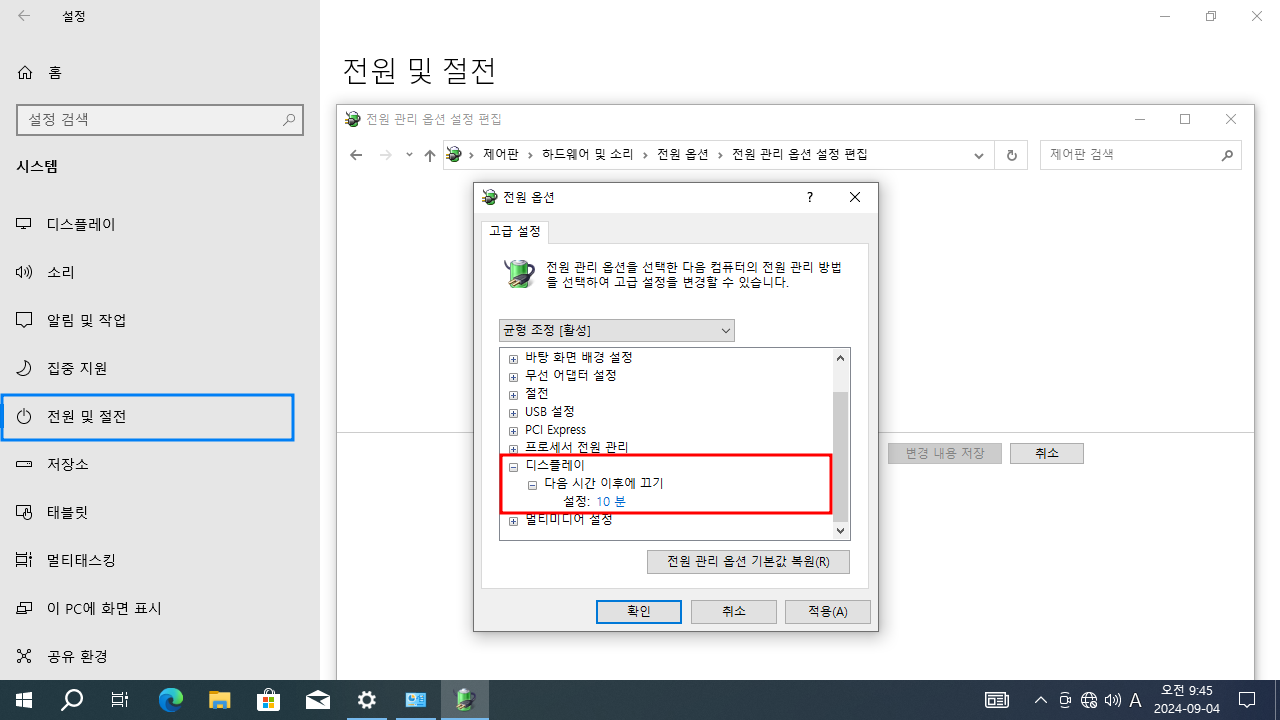The width and height of the screenshot is (1280, 720).
Task: Open the network tray icon
Action: (1089, 700)
